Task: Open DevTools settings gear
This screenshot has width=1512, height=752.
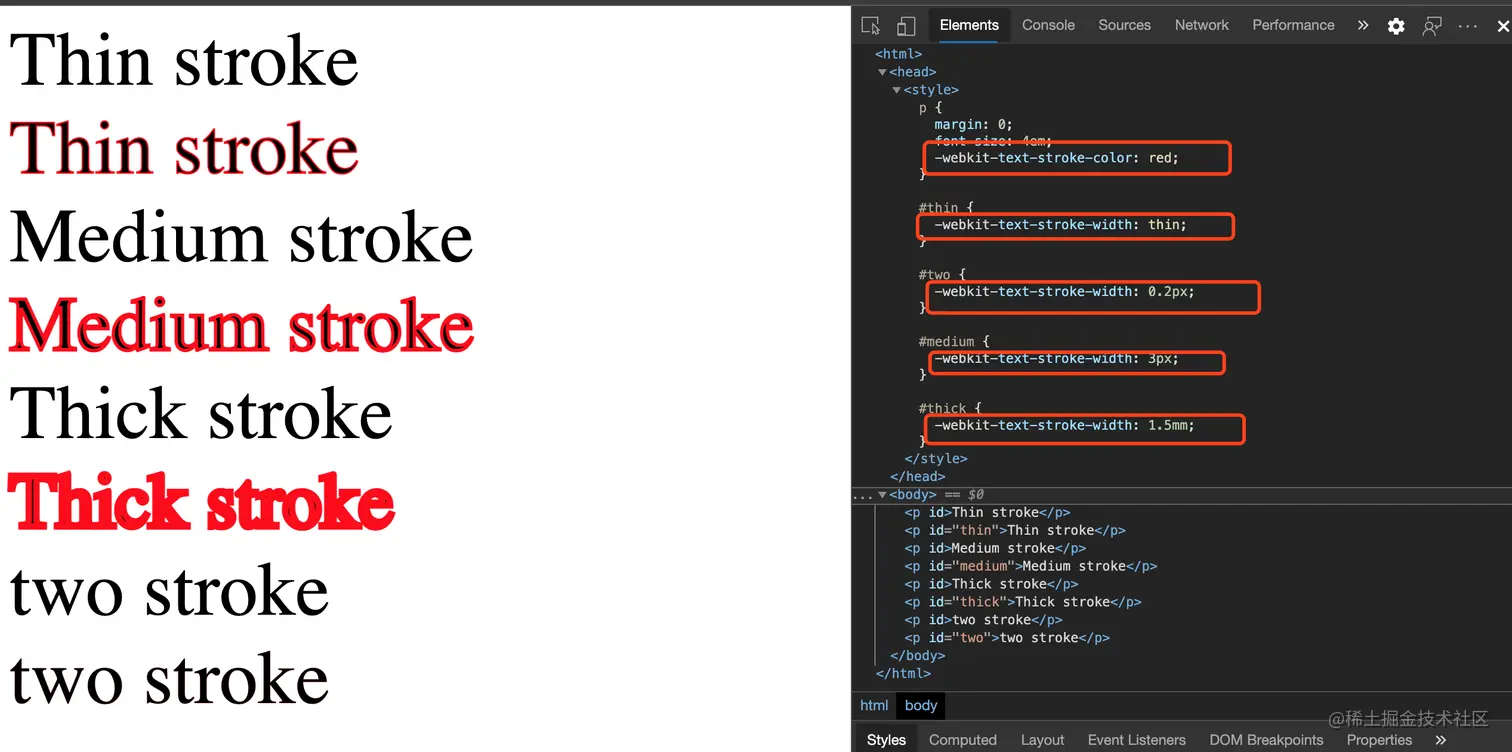Action: coord(1396,26)
